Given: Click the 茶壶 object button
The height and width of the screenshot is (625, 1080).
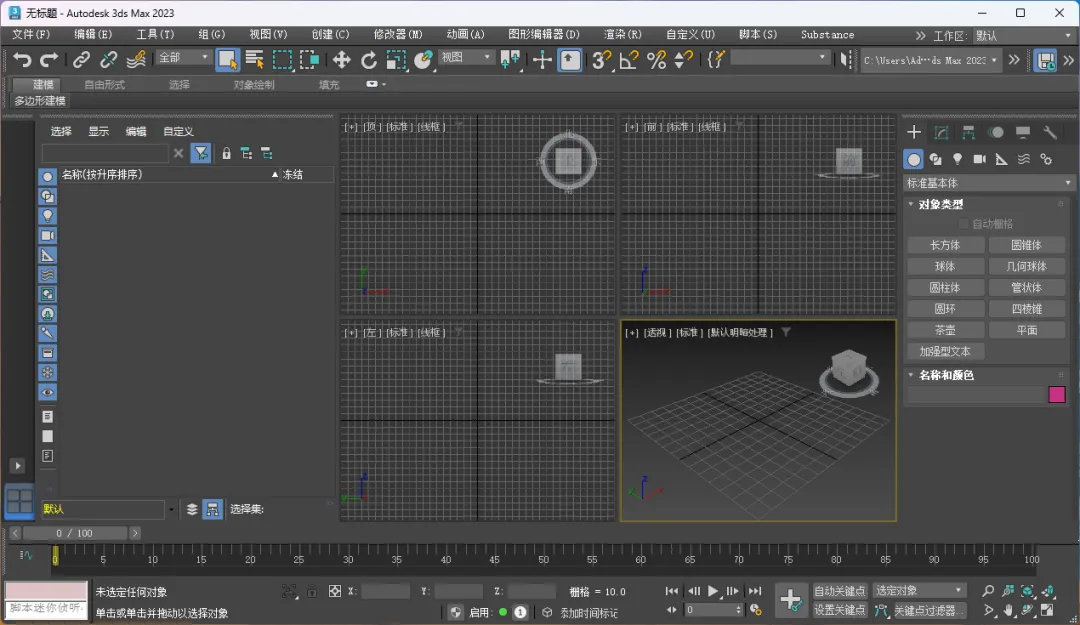Looking at the screenshot, I should tap(945, 330).
